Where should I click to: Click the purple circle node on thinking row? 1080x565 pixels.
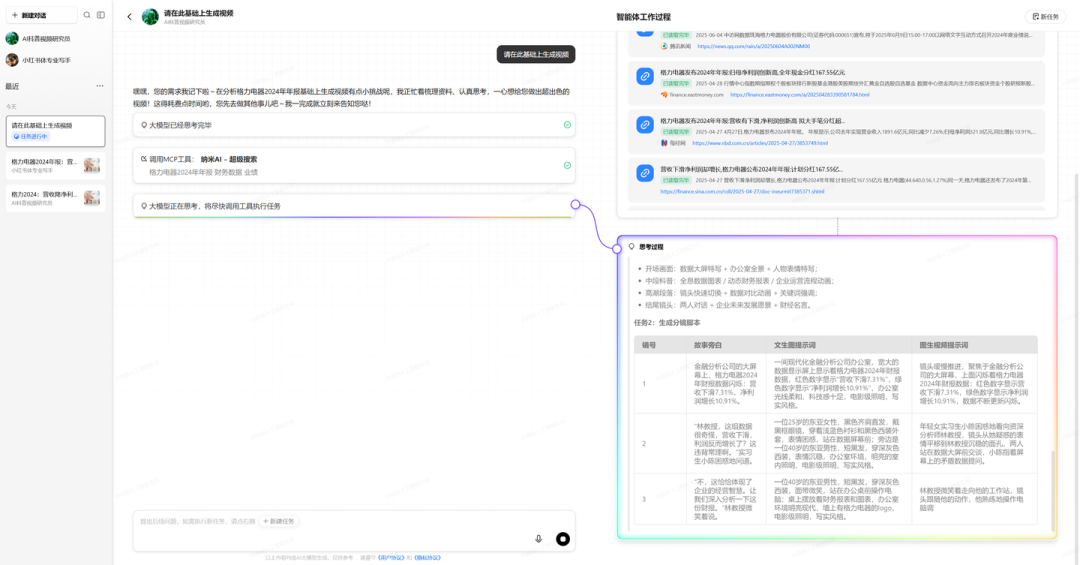575,205
